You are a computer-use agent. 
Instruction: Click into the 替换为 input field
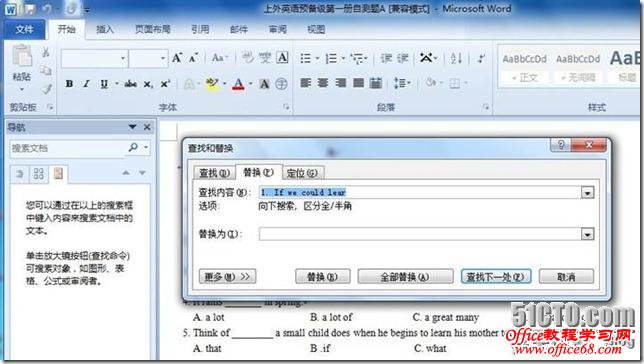click(420, 234)
